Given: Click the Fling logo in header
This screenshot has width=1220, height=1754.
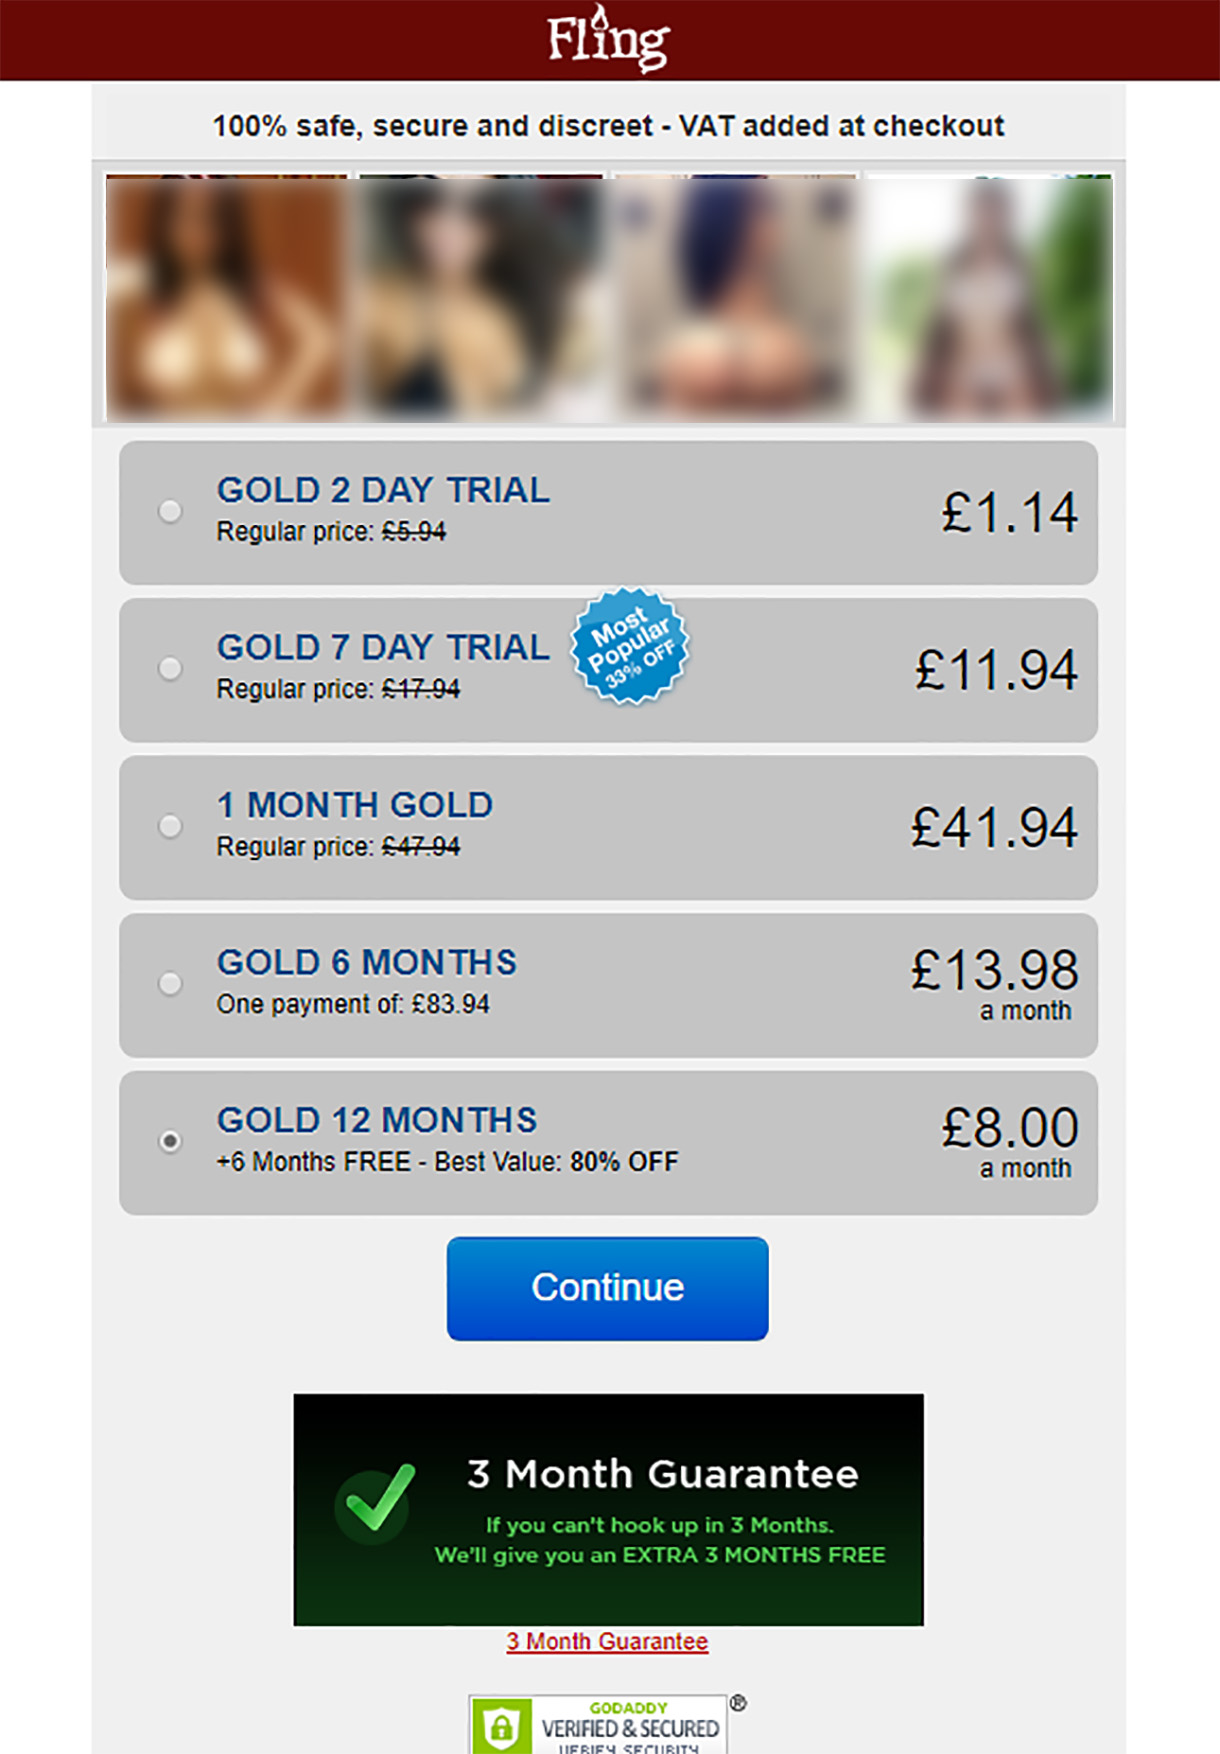Looking at the screenshot, I should tap(608, 40).
